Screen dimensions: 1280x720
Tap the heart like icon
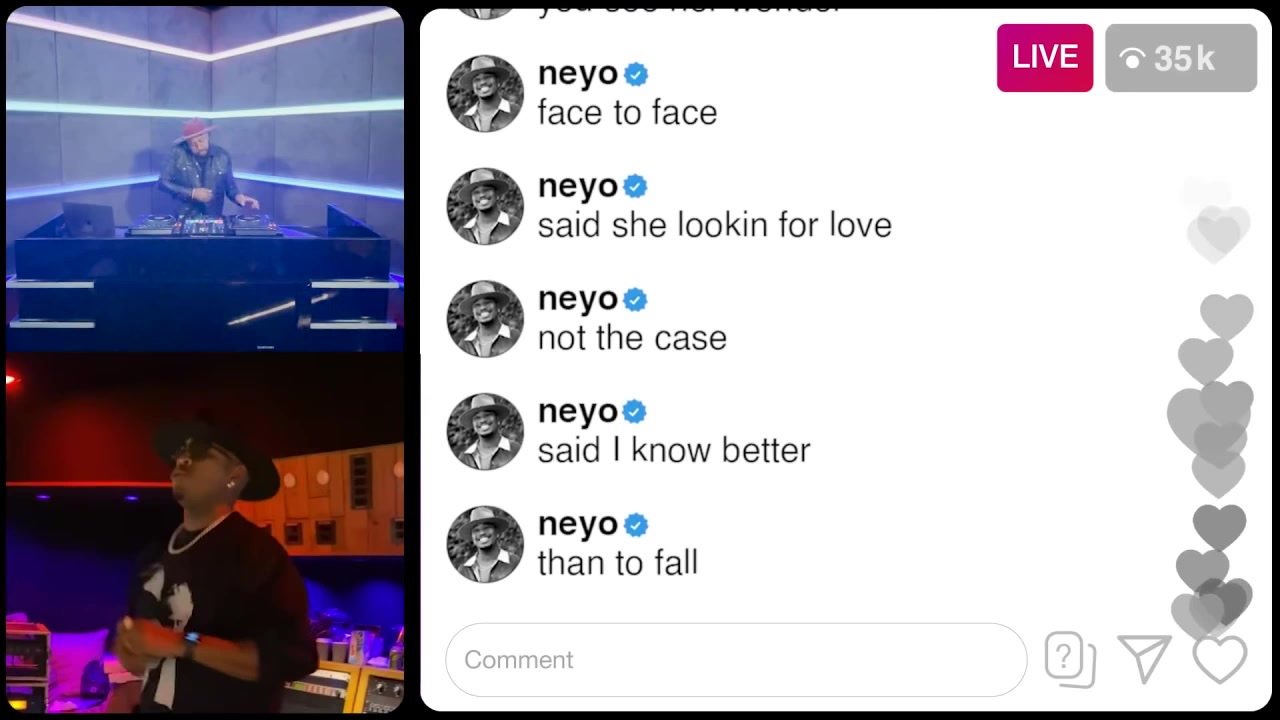1220,659
